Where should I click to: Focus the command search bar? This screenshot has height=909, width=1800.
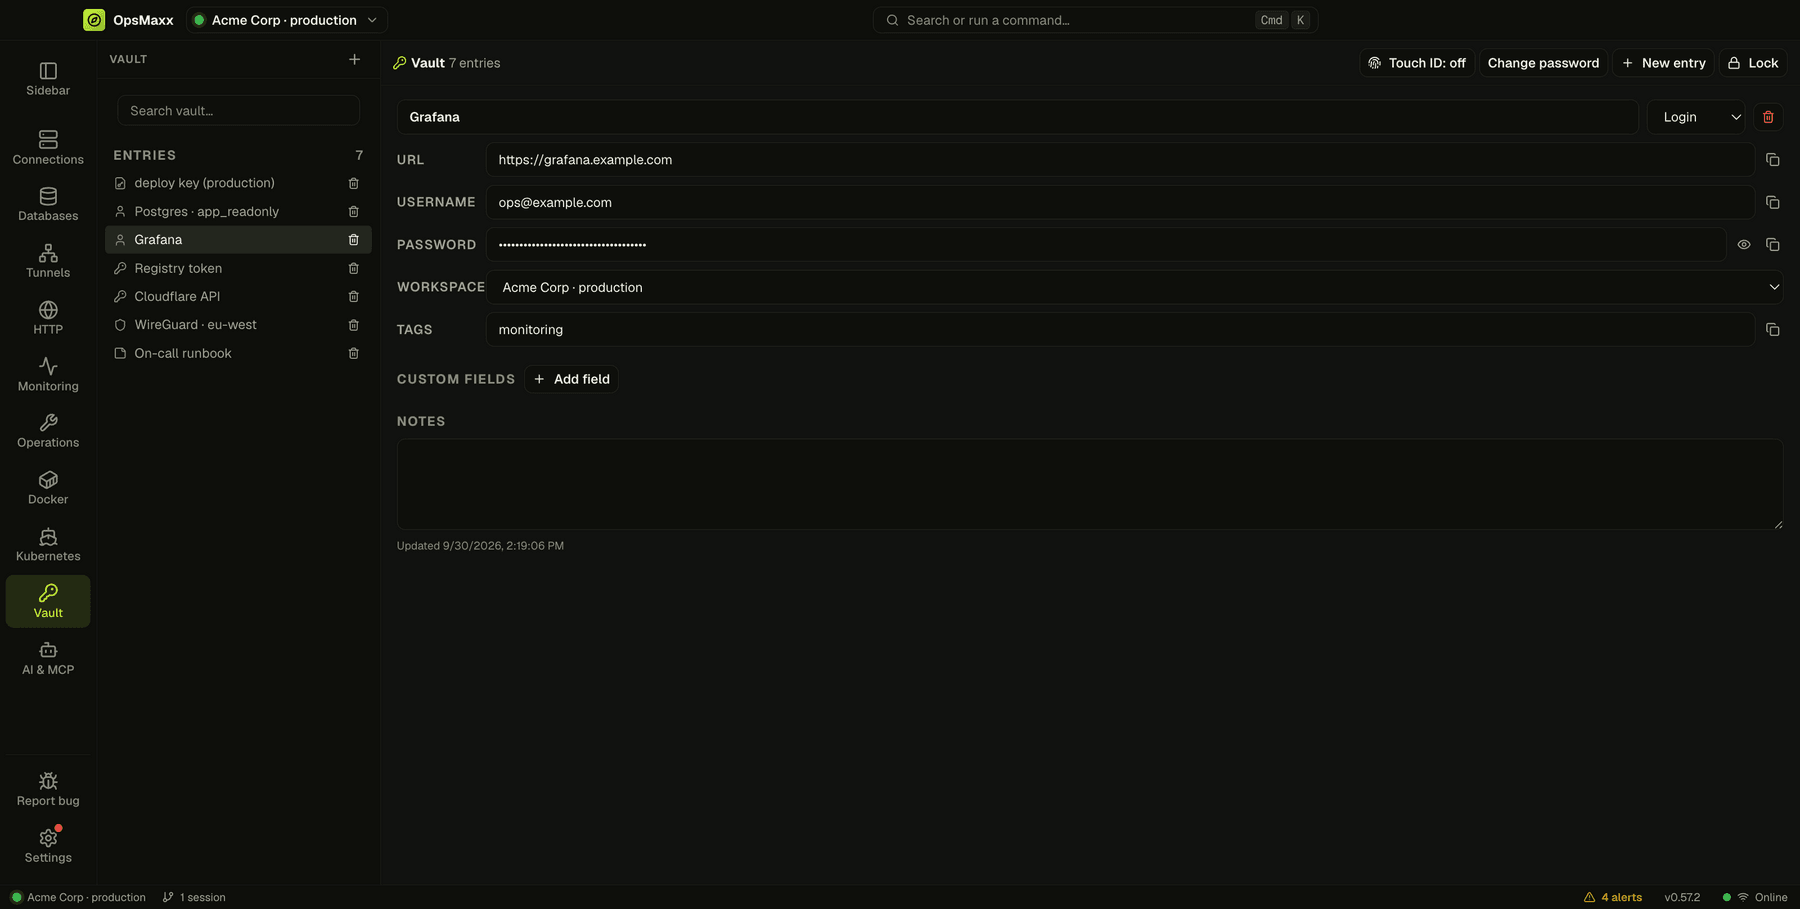(x=1095, y=20)
